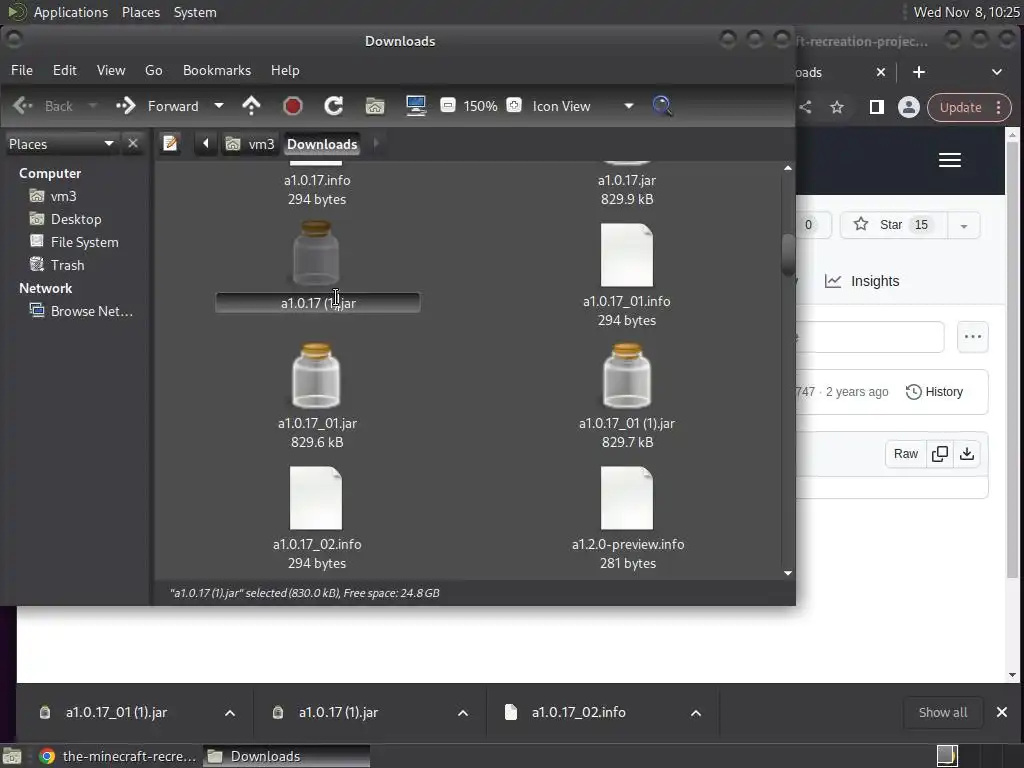Click the vm3 path bar button
This screenshot has width=1024, height=768.
[x=250, y=144]
